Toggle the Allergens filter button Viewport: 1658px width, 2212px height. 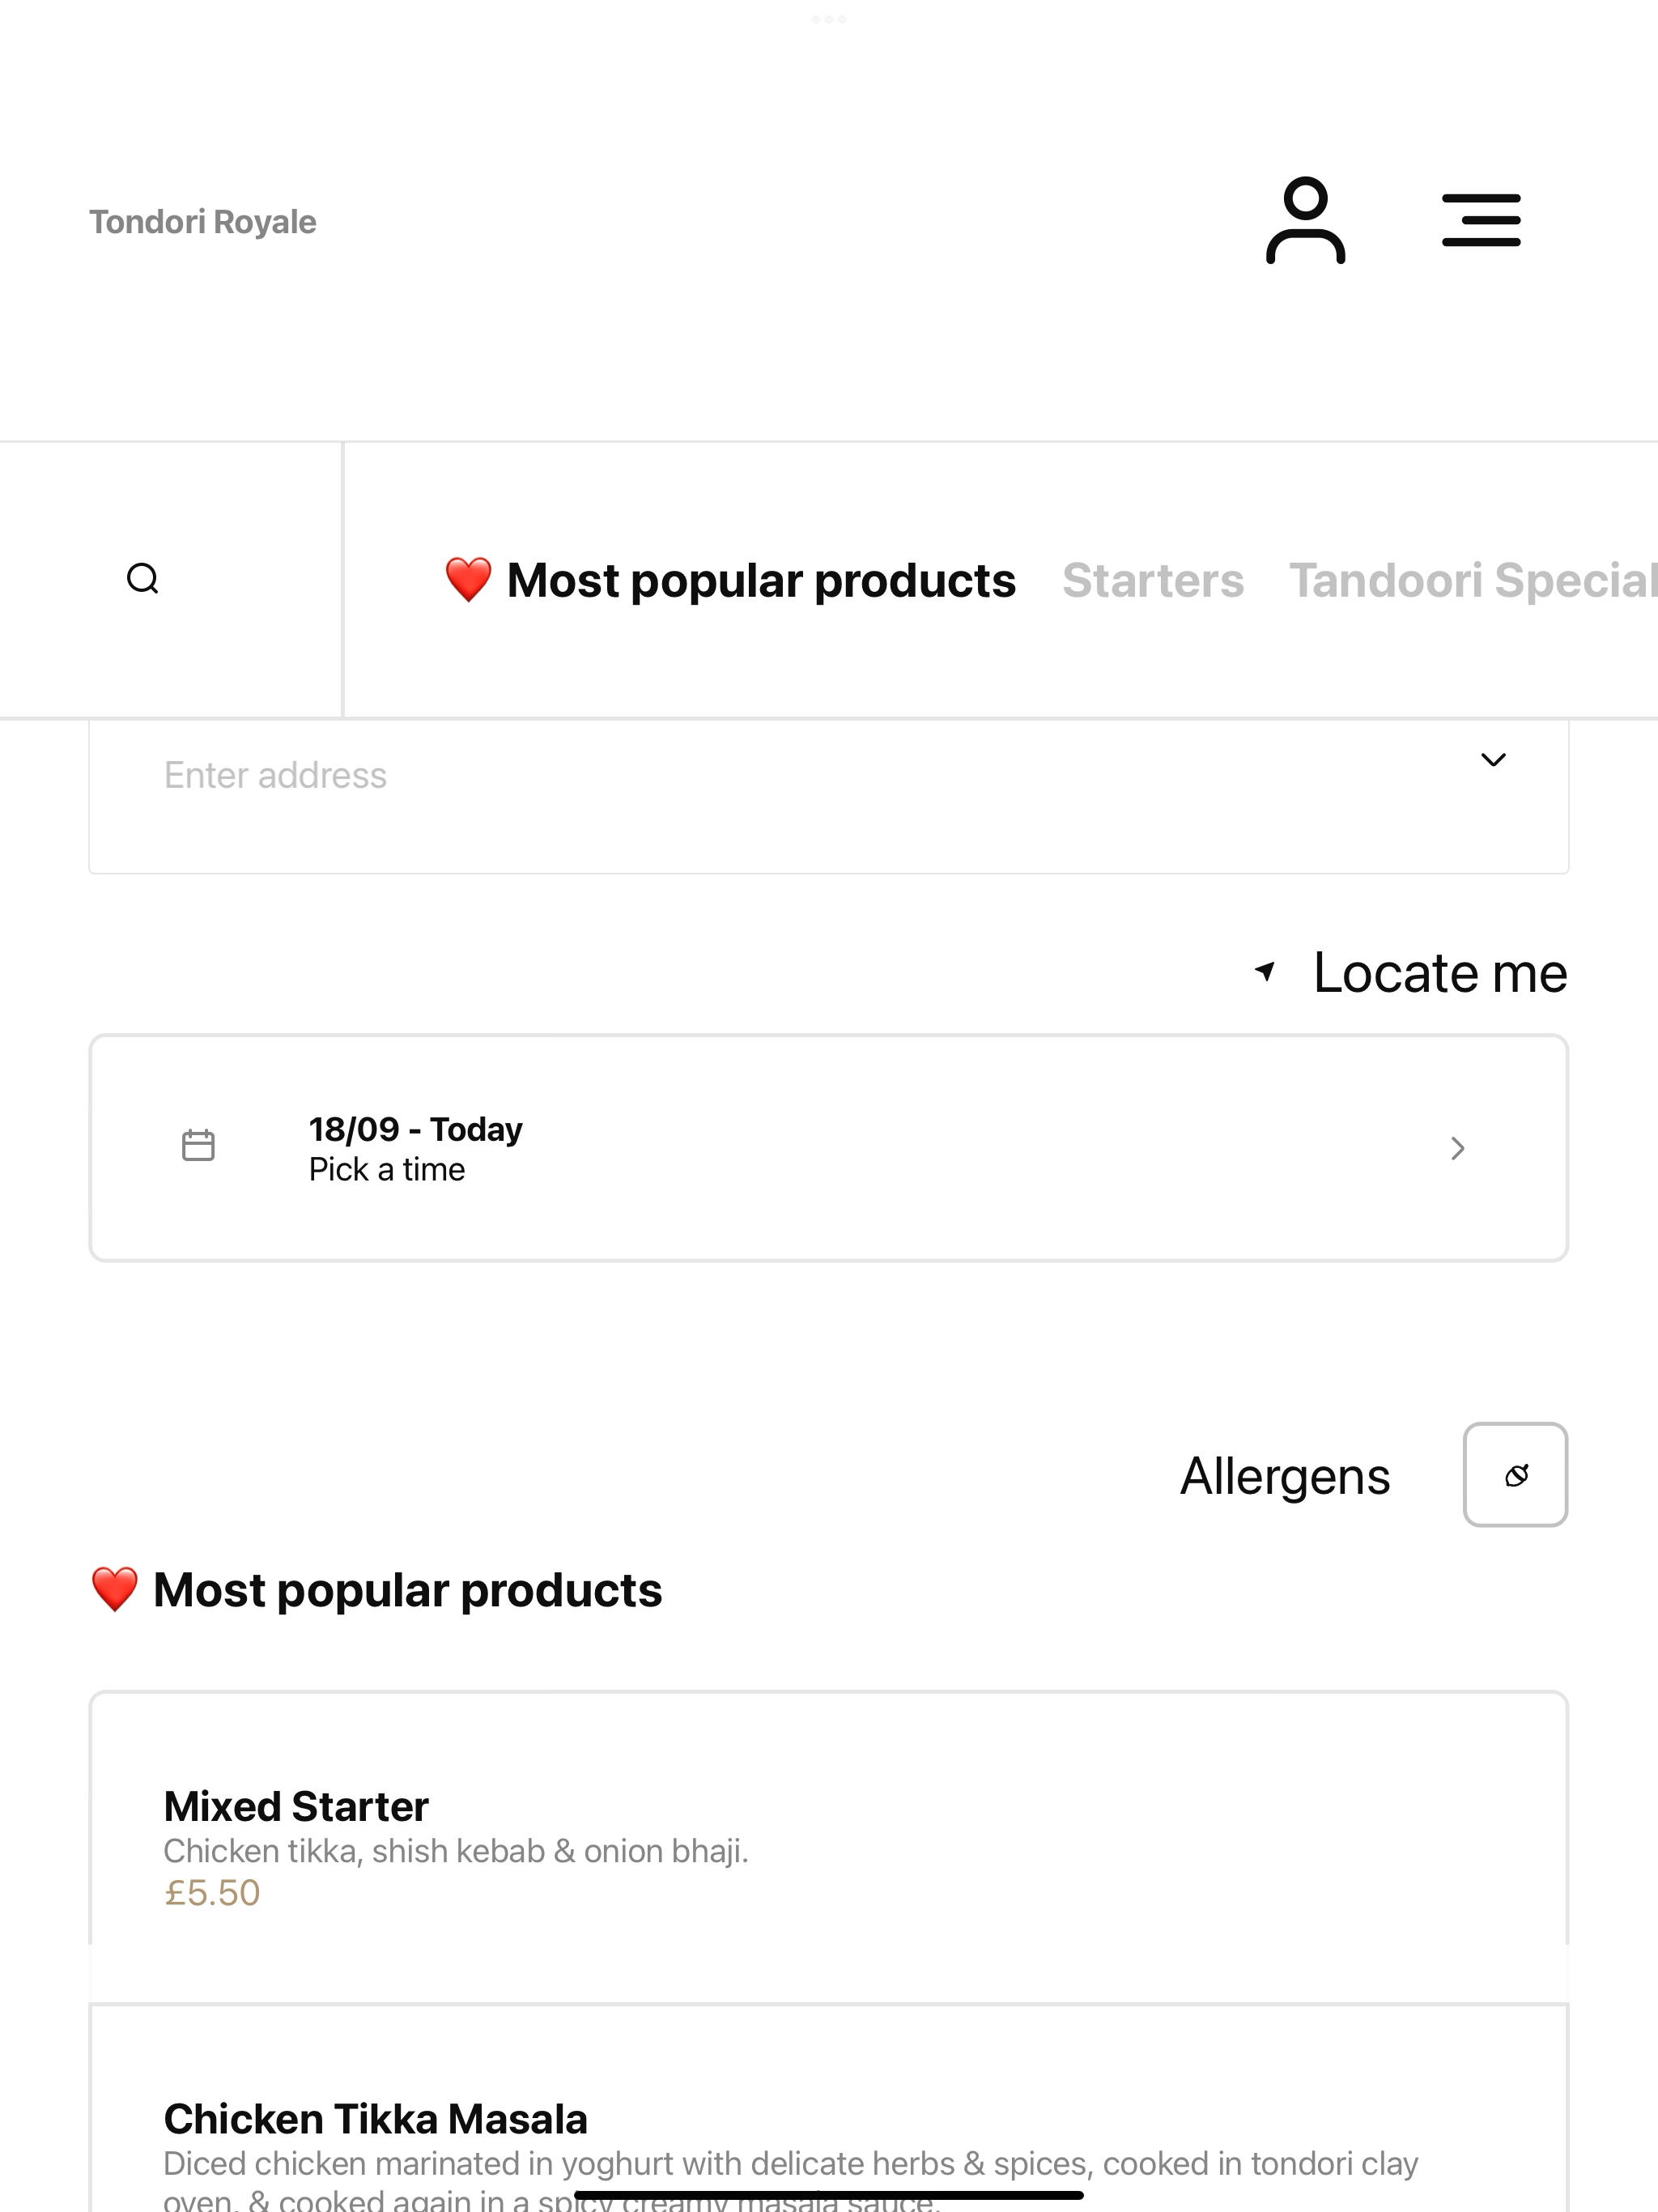(1515, 1475)
